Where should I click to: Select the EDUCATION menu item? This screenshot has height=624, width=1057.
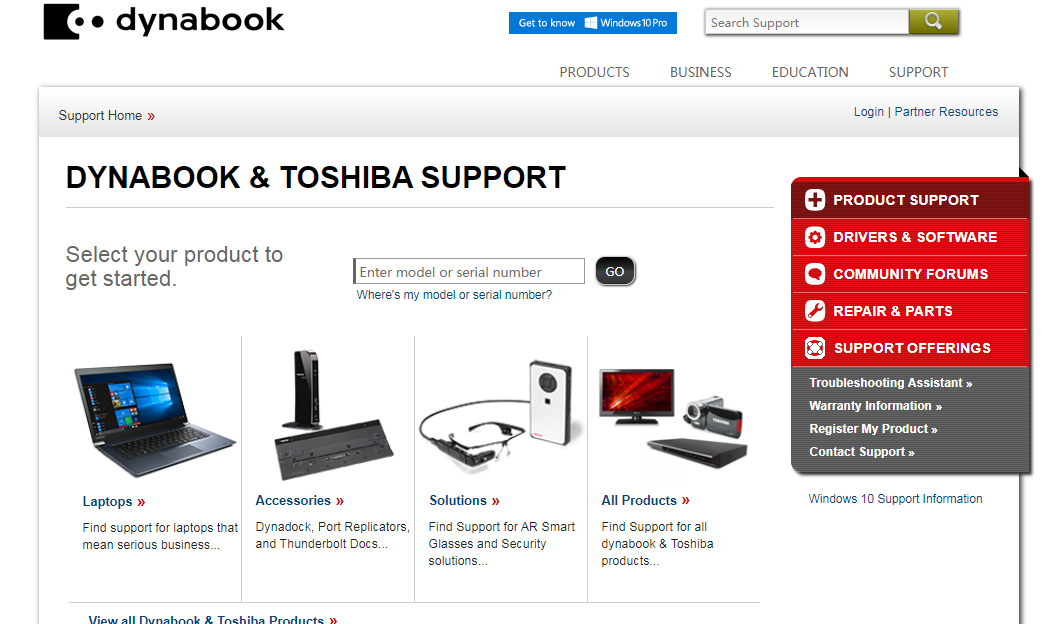point(810,72)
